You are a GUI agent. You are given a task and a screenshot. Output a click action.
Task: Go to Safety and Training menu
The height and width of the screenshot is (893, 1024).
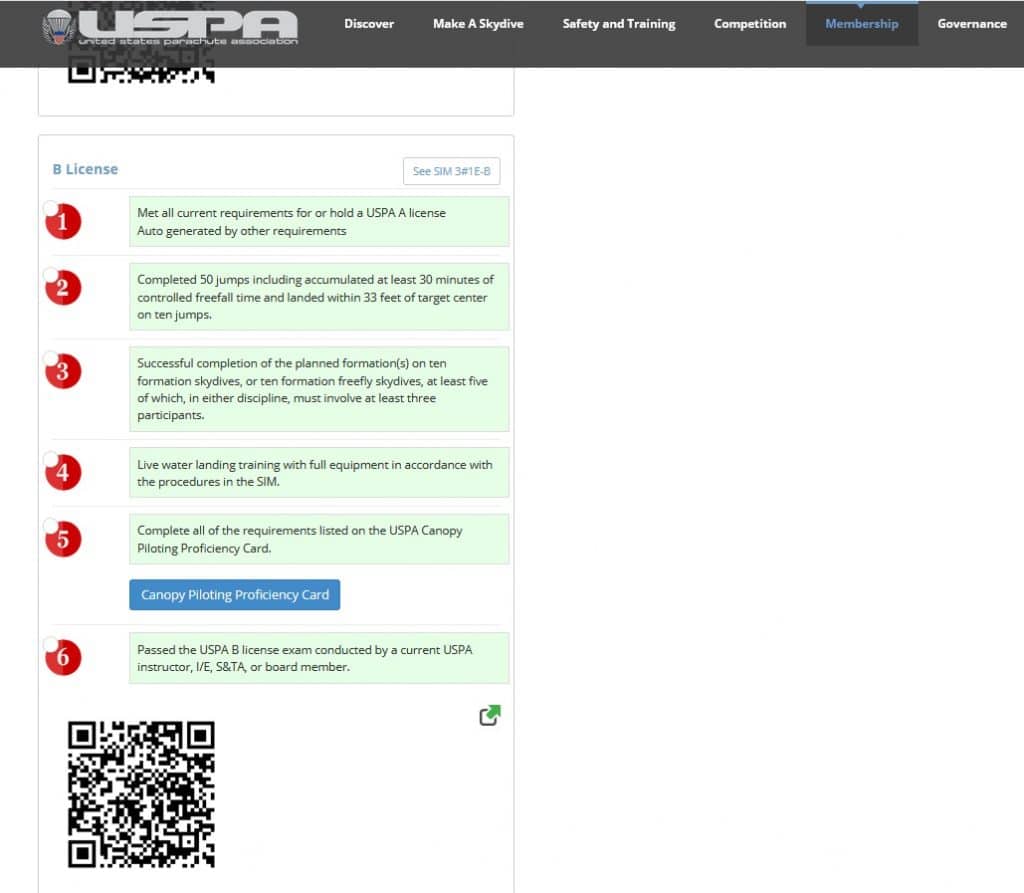click(619, 24)
